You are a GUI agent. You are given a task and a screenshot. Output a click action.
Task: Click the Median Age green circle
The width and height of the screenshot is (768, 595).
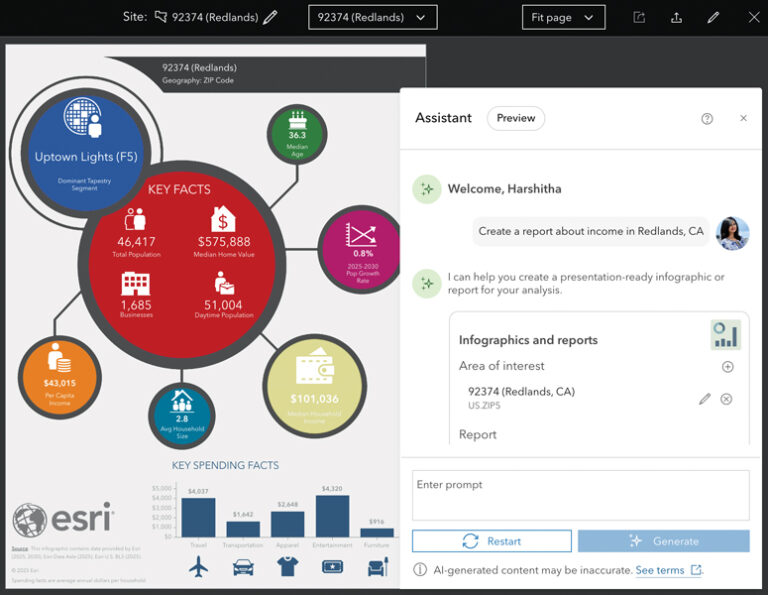pyautogui.click(x=297, y=135)
